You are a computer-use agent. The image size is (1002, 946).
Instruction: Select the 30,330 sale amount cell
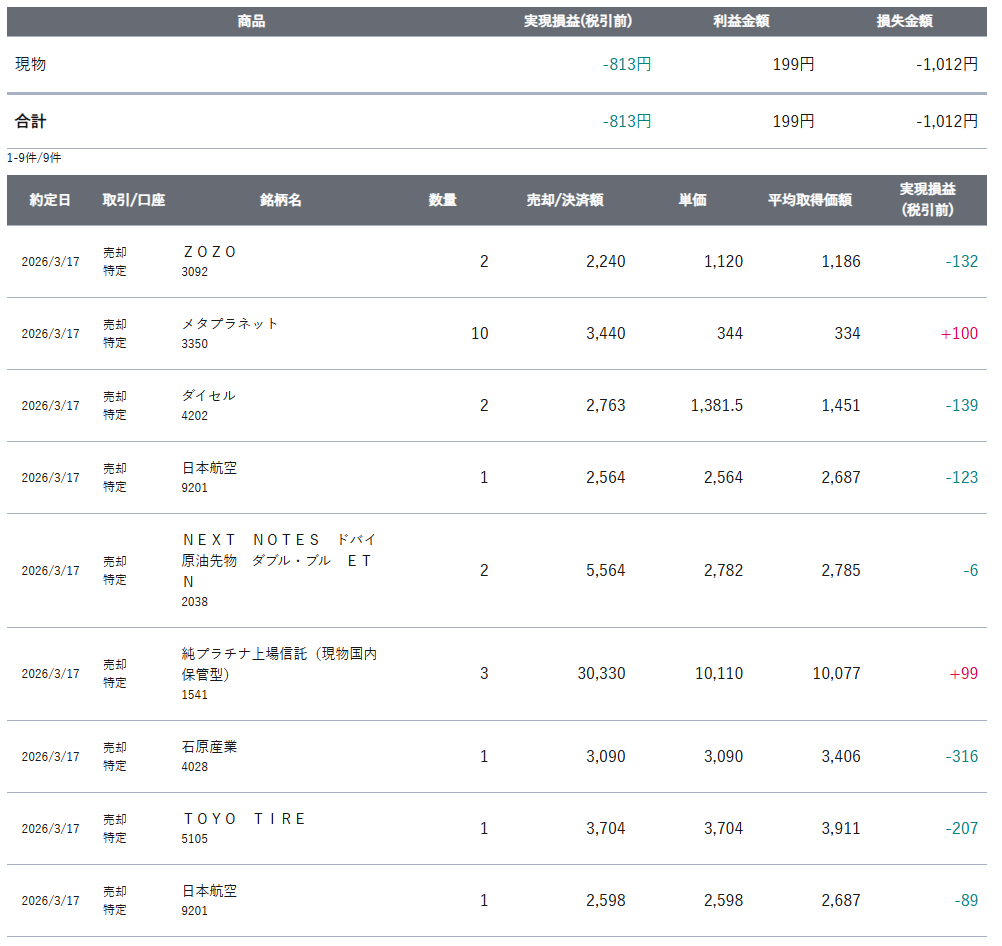[x=601, y=674]
